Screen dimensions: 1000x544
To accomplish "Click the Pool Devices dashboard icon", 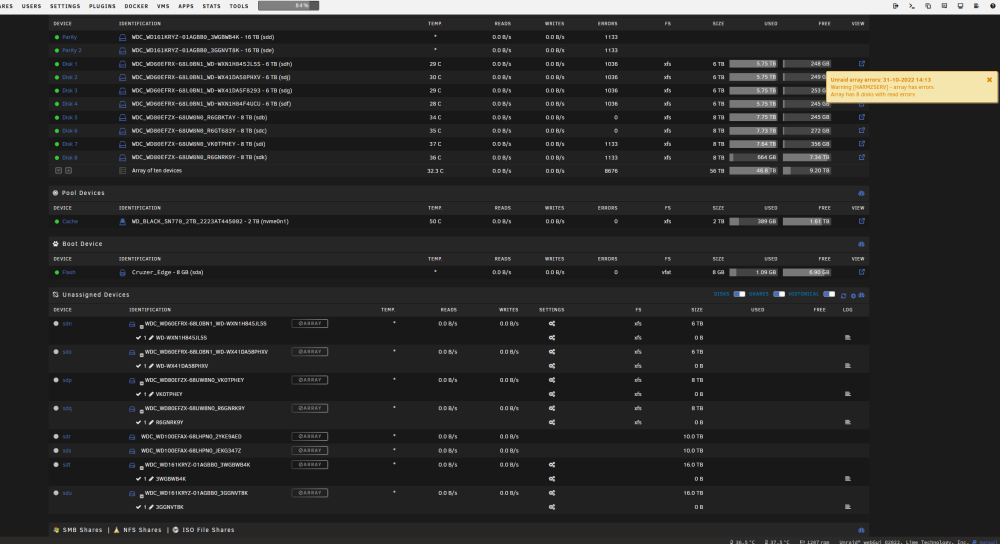I will point(861,193).
